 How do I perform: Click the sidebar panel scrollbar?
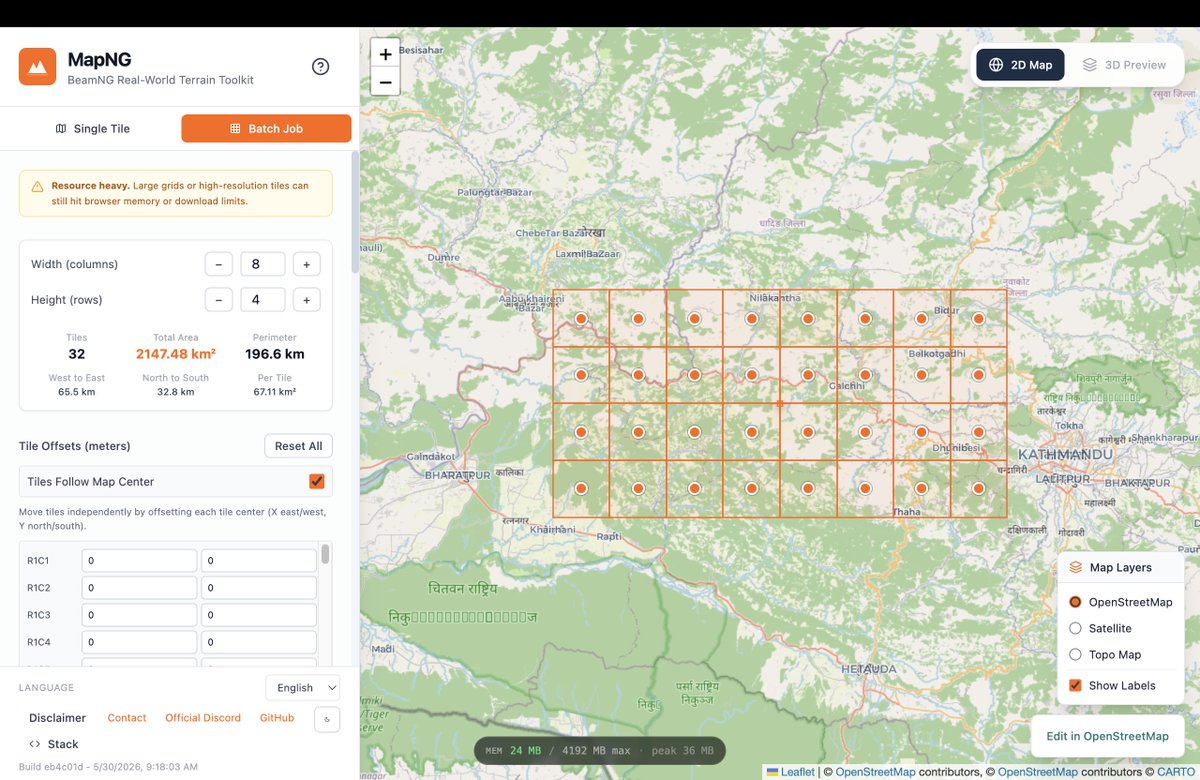coord(353,212)
